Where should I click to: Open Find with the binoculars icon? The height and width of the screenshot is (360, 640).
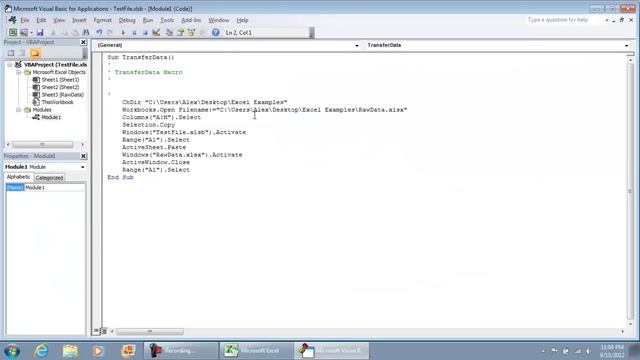click(86, 32)
